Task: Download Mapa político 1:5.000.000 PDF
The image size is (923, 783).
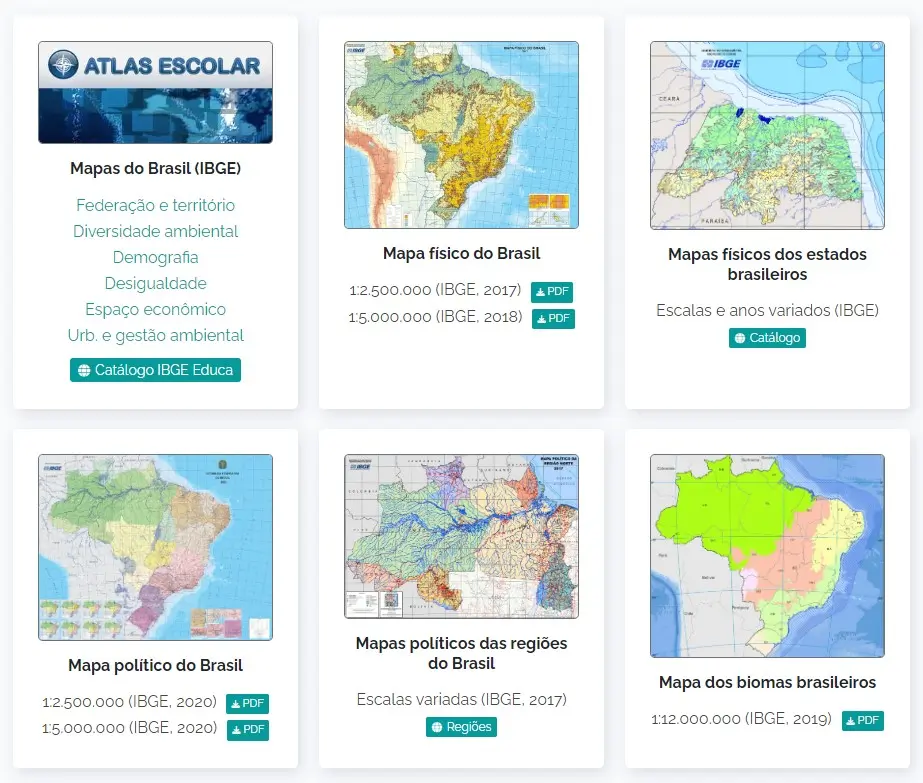Action: [247, 730]
